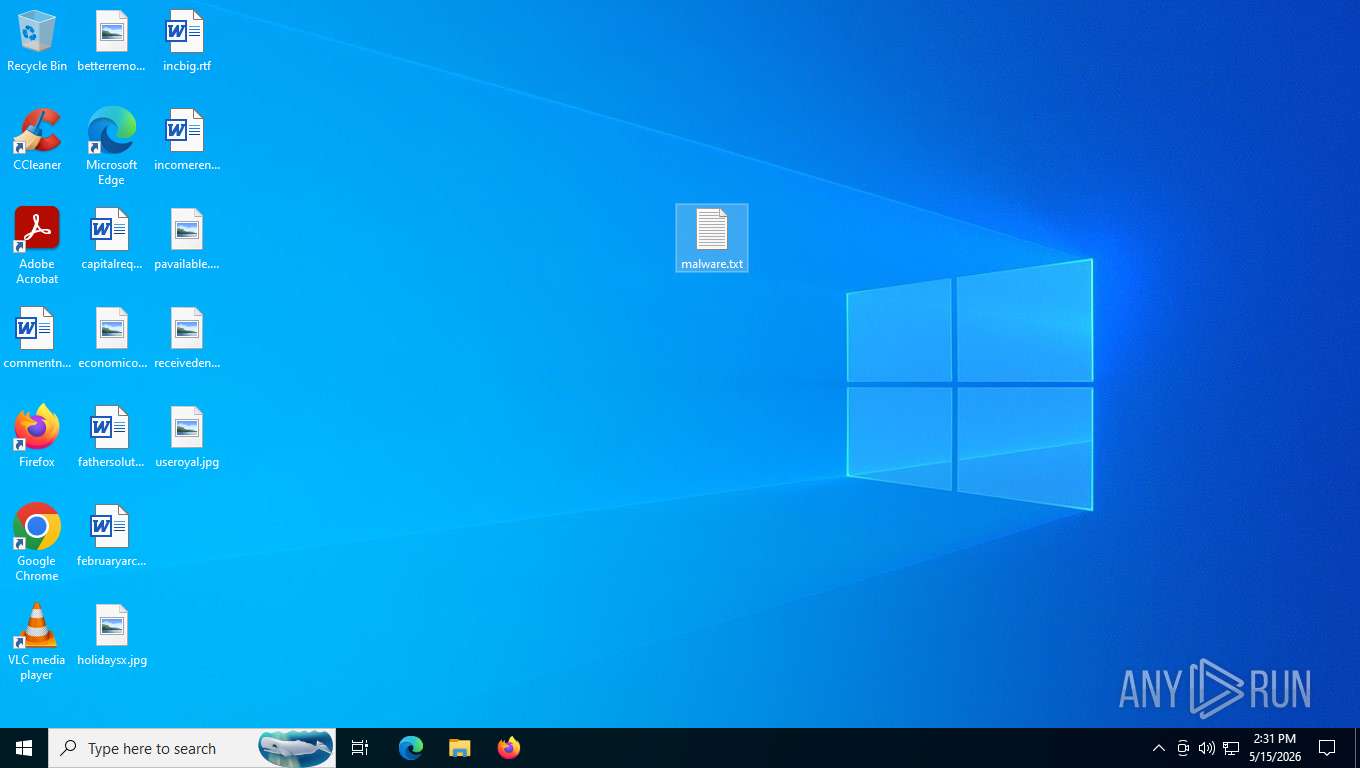Select the holidaysx.jpg image file
The height and width of the screenshot is (768, 1360).
111,635
